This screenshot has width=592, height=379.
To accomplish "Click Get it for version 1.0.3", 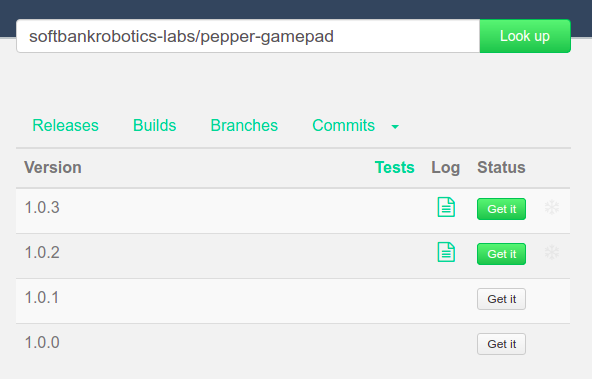I will pyautogui.click(x=501, y=209).
